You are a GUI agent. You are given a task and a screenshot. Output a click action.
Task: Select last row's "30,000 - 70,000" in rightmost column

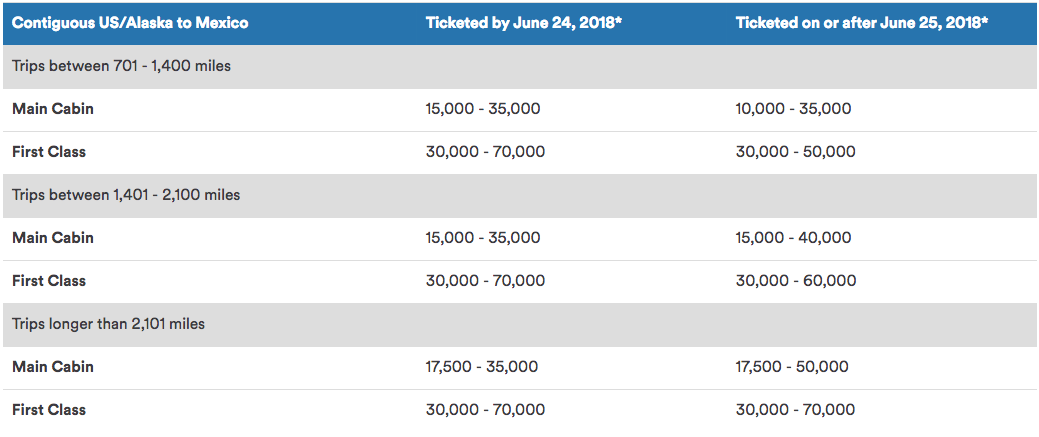click(795, 410)
